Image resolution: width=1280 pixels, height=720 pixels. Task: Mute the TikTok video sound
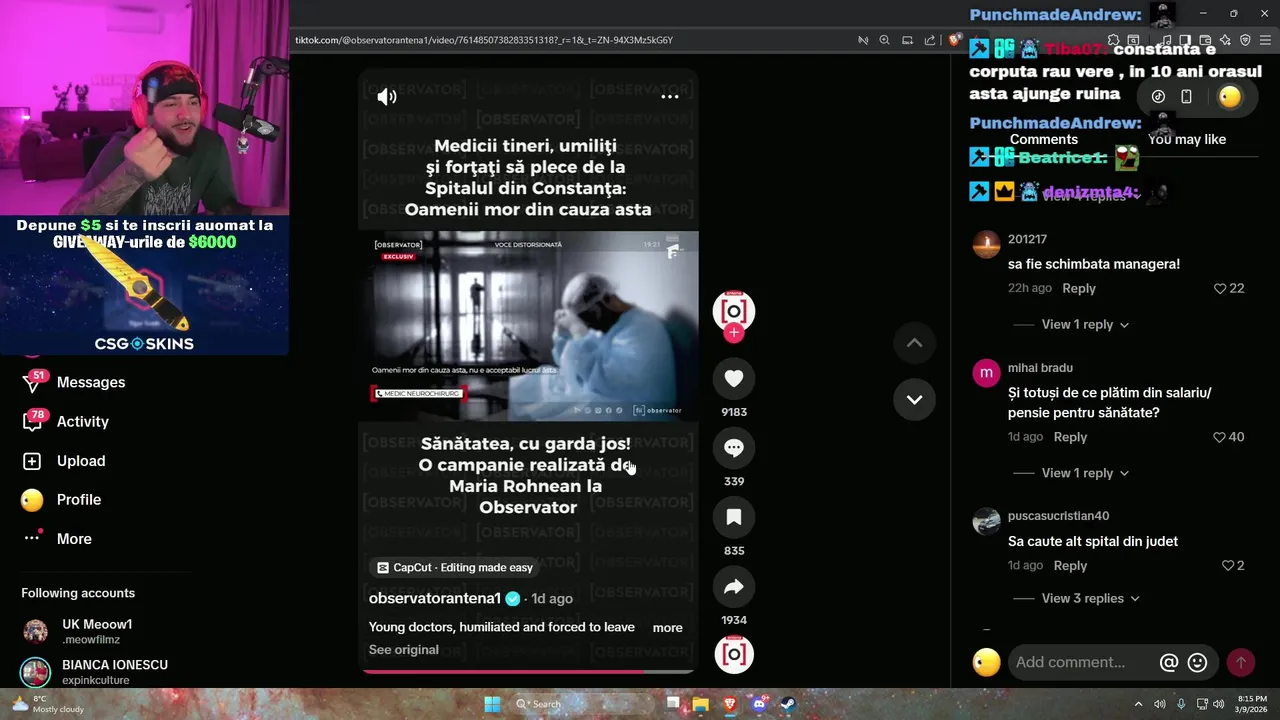click(387, 97)
